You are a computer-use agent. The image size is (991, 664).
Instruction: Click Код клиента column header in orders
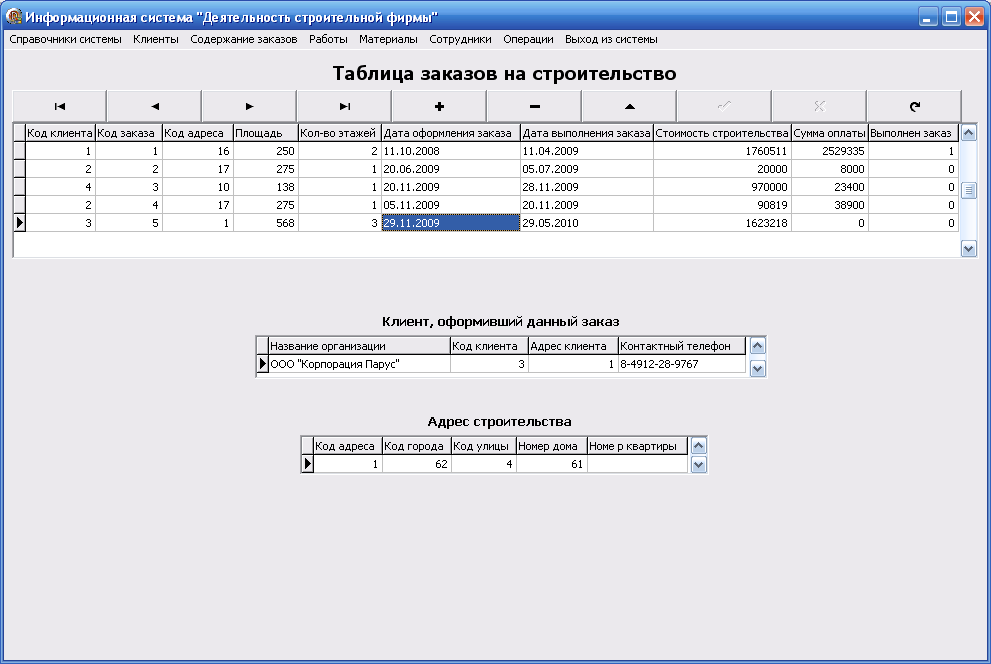tap(60, 133)
